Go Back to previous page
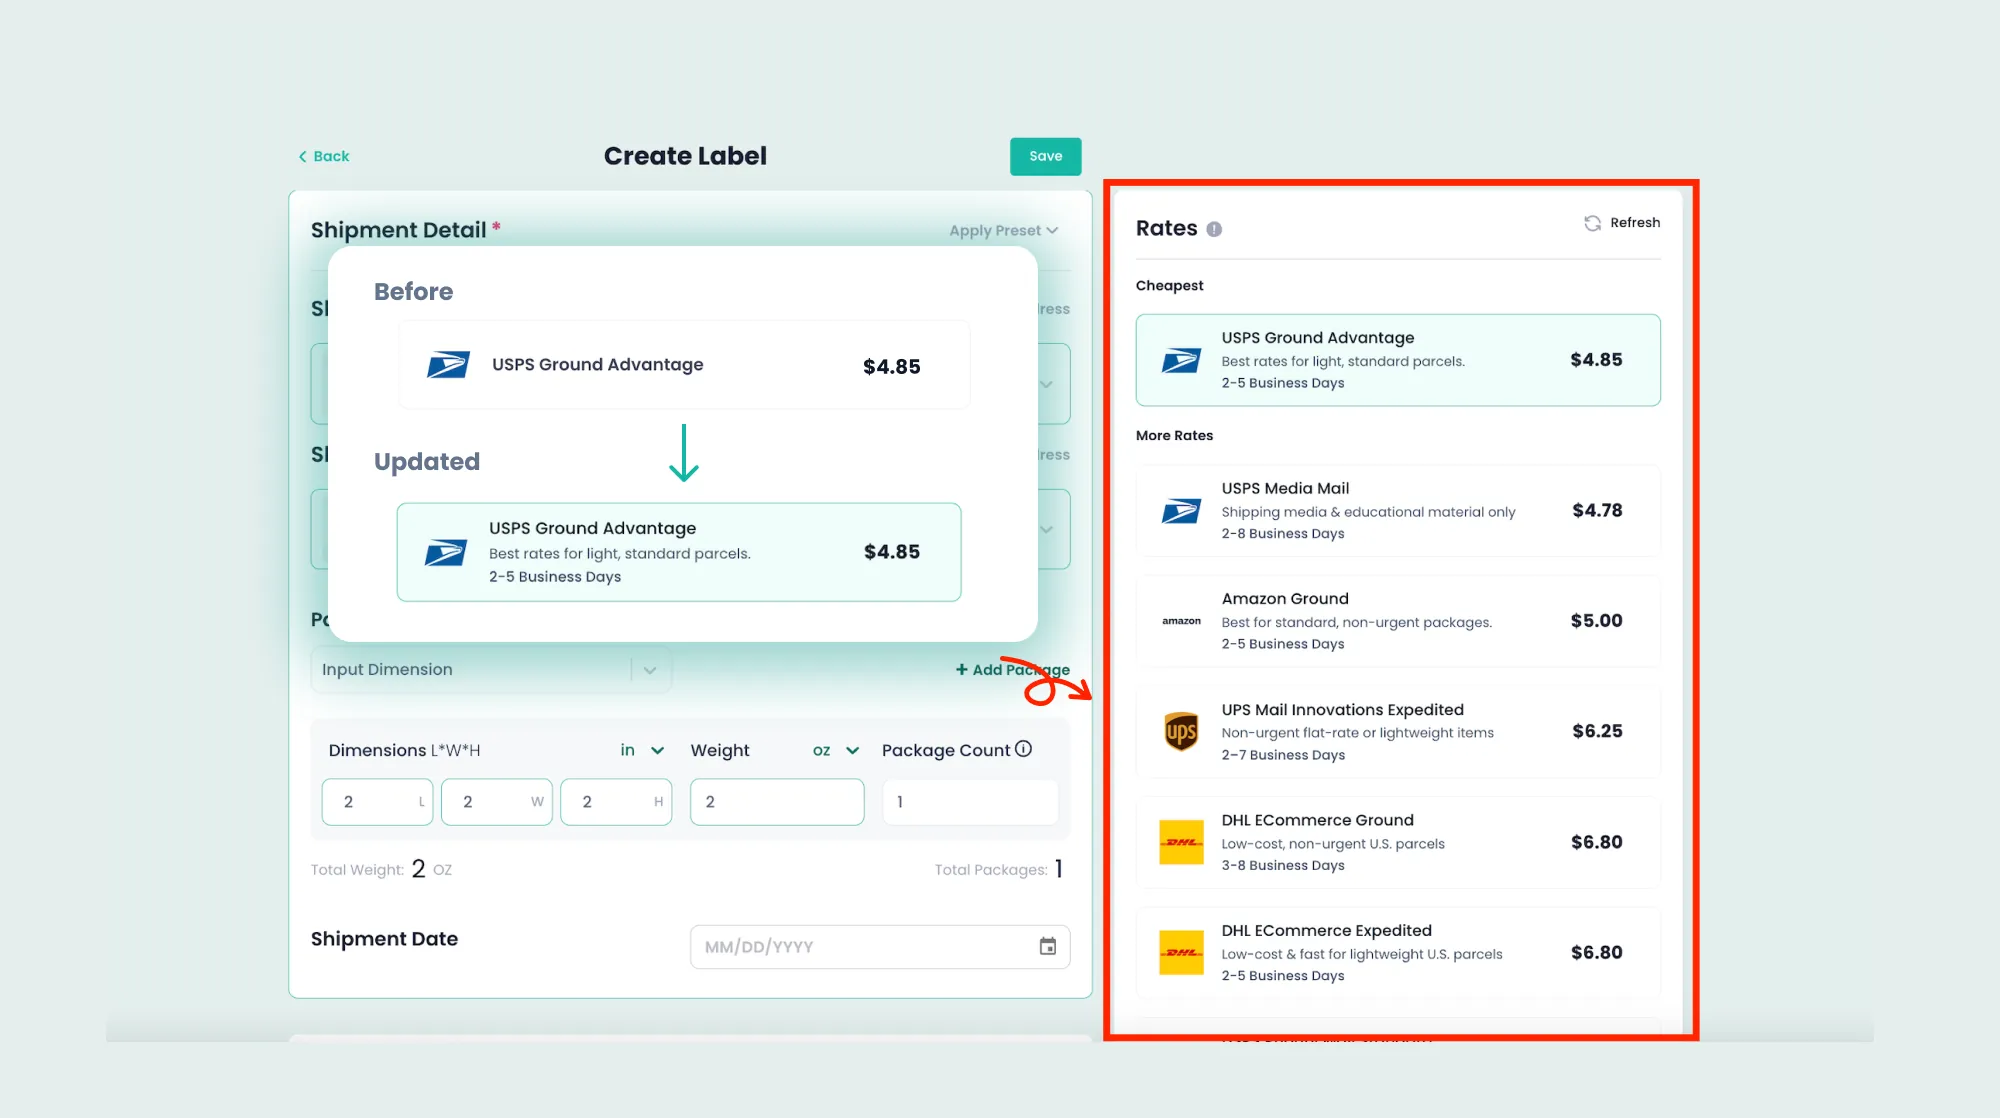Screen dimensions: 2000x1118 pyautogui.click(x=324, y=156)
